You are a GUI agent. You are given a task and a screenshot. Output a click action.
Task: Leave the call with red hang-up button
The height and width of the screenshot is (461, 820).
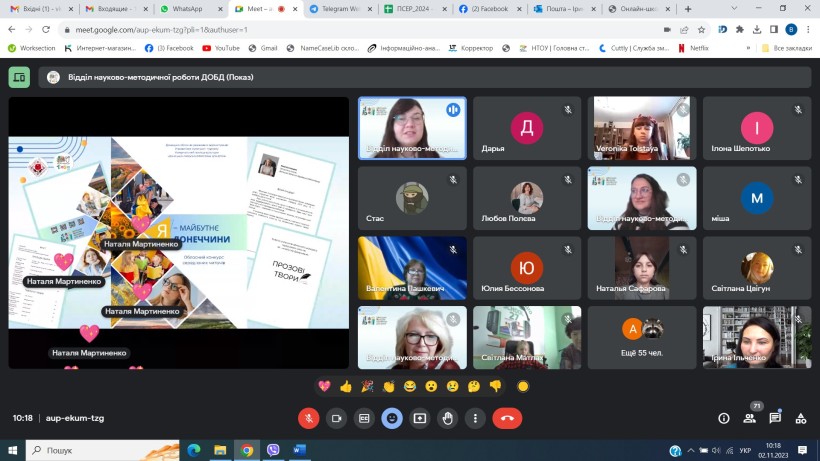(507, 418)
